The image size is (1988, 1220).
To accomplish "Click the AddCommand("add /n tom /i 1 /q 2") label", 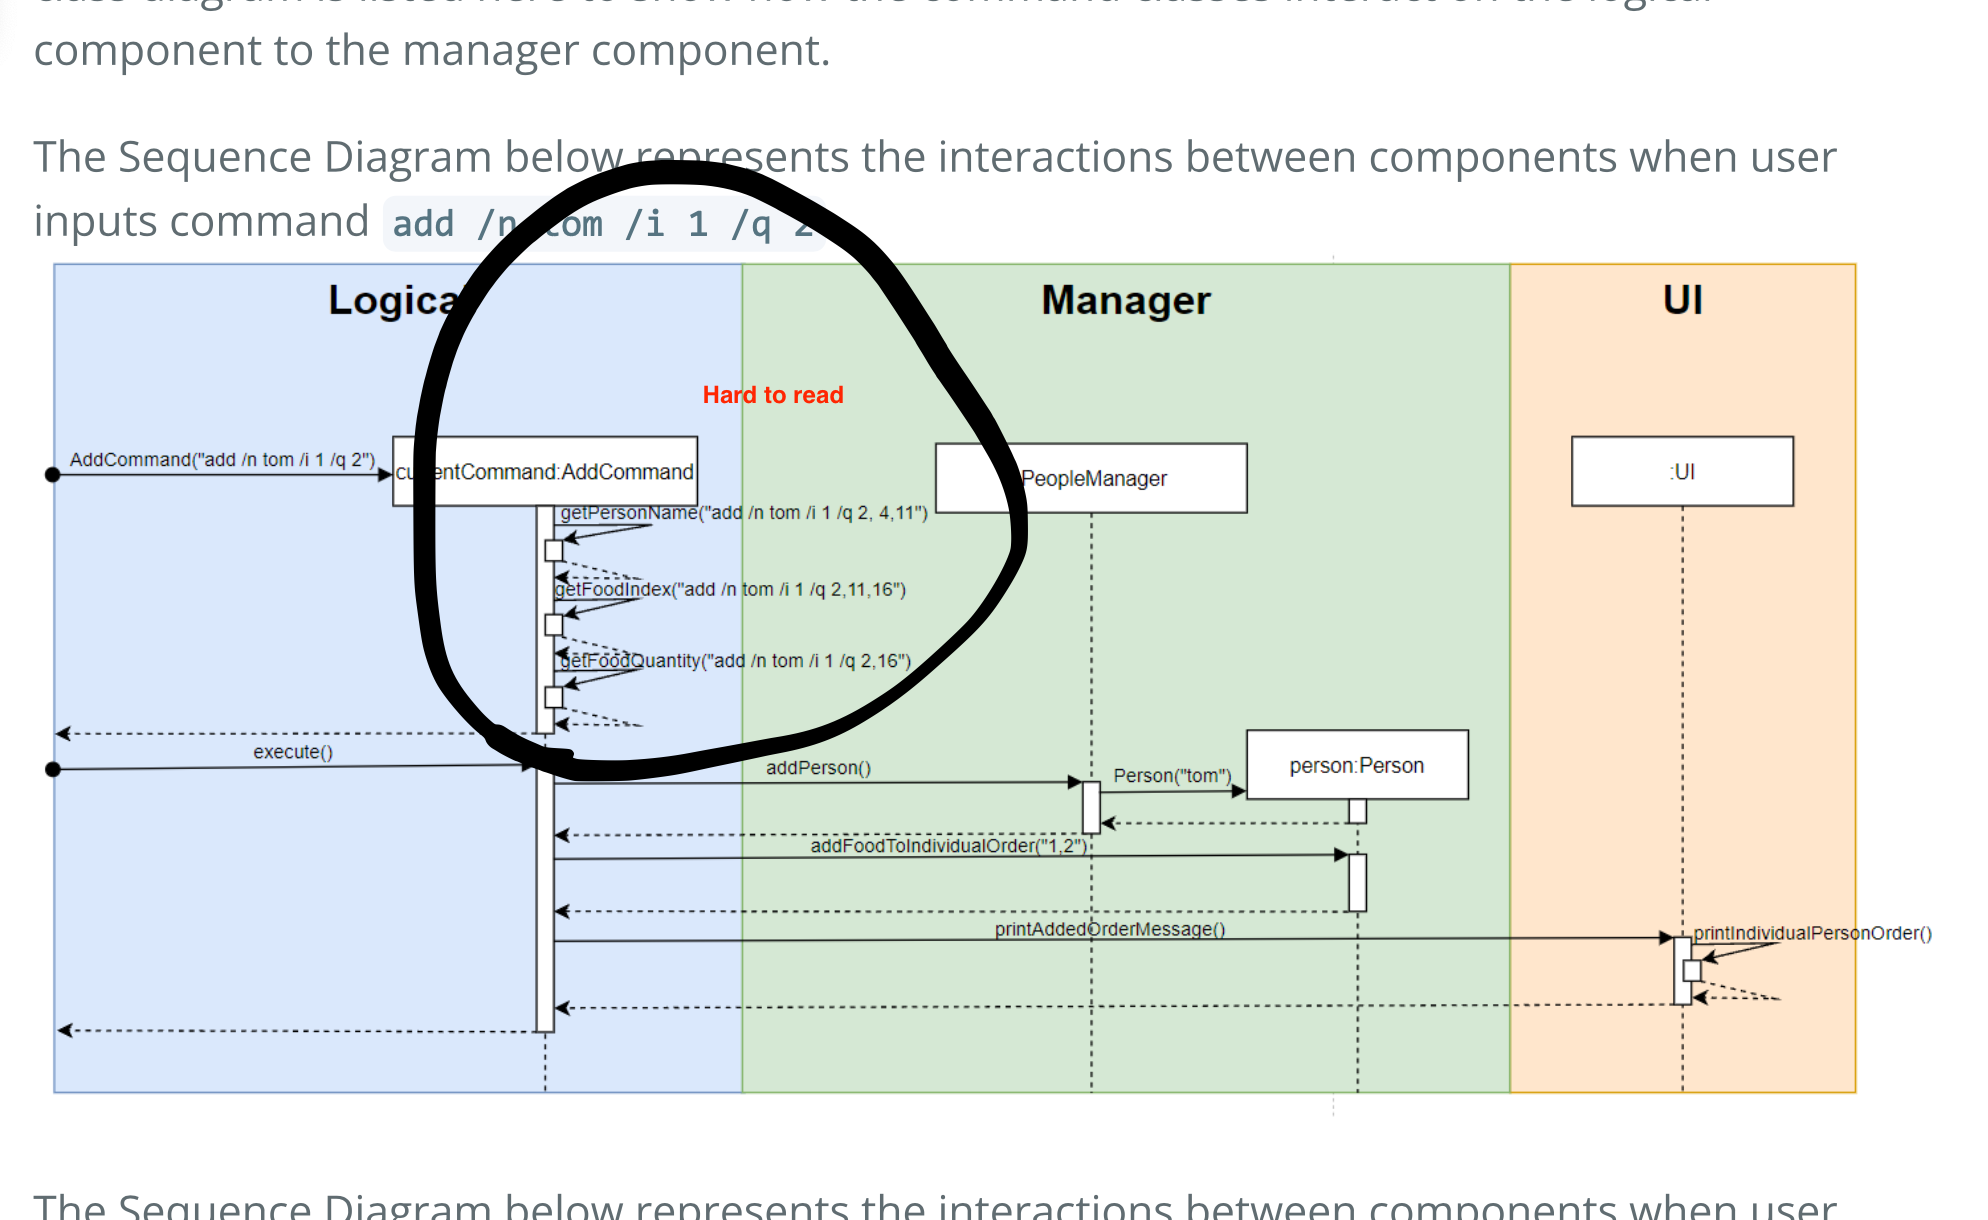I will [x=222, y=460].
